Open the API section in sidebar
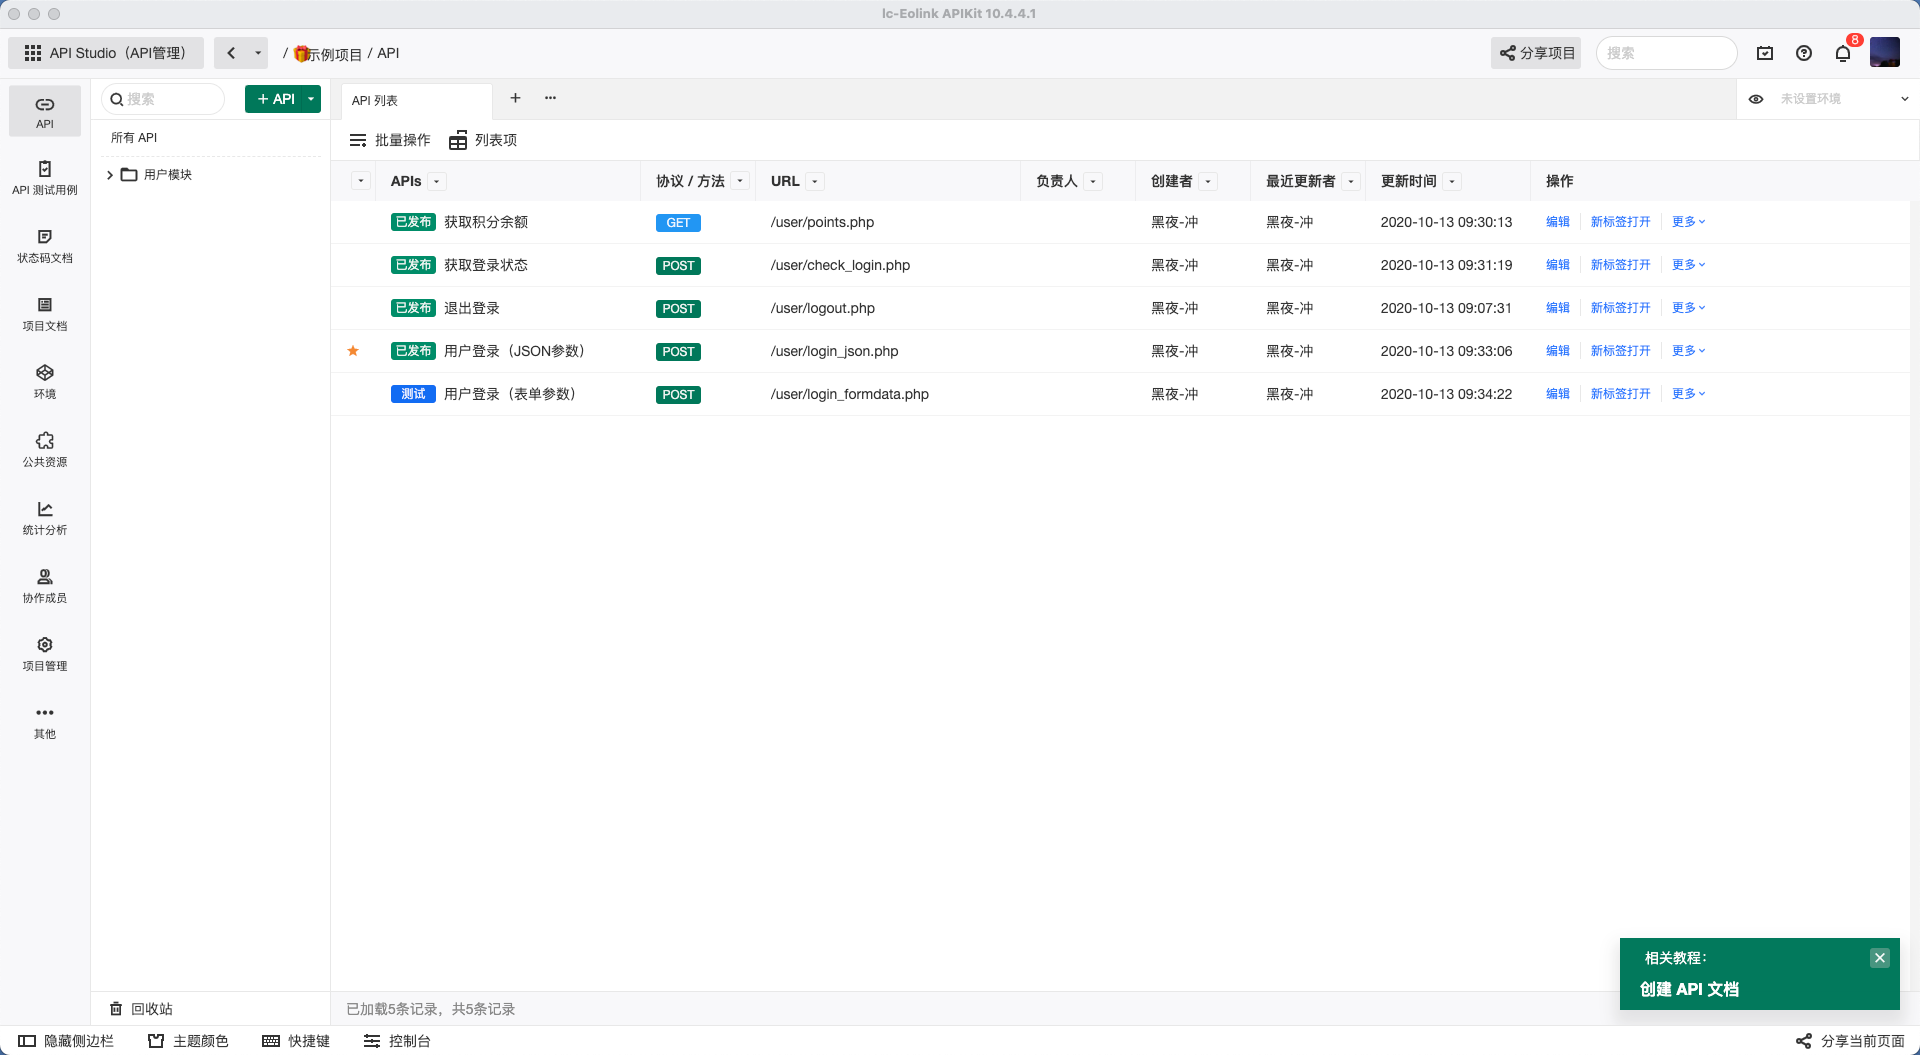Image resolution: width=1920 pixels, height=1055 pixels. [x=45, y=111]
